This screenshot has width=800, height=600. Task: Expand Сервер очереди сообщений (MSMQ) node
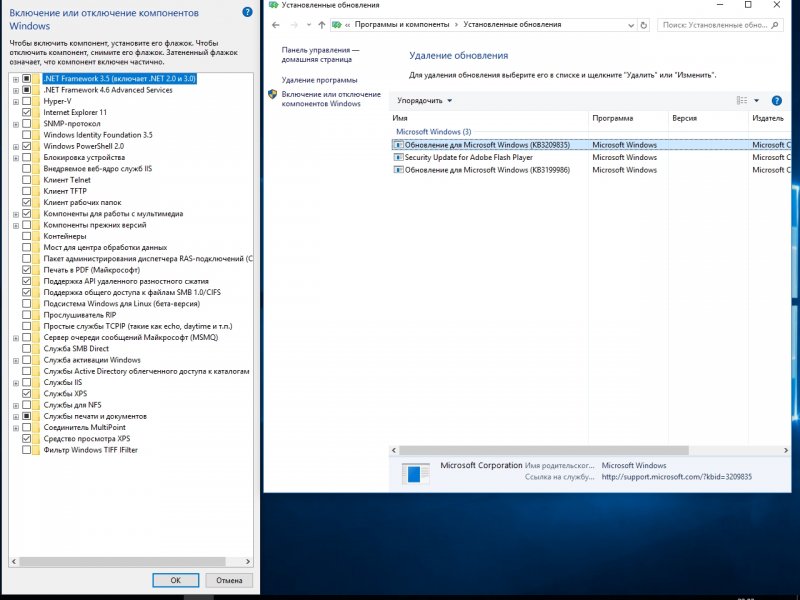coord(16,338)
